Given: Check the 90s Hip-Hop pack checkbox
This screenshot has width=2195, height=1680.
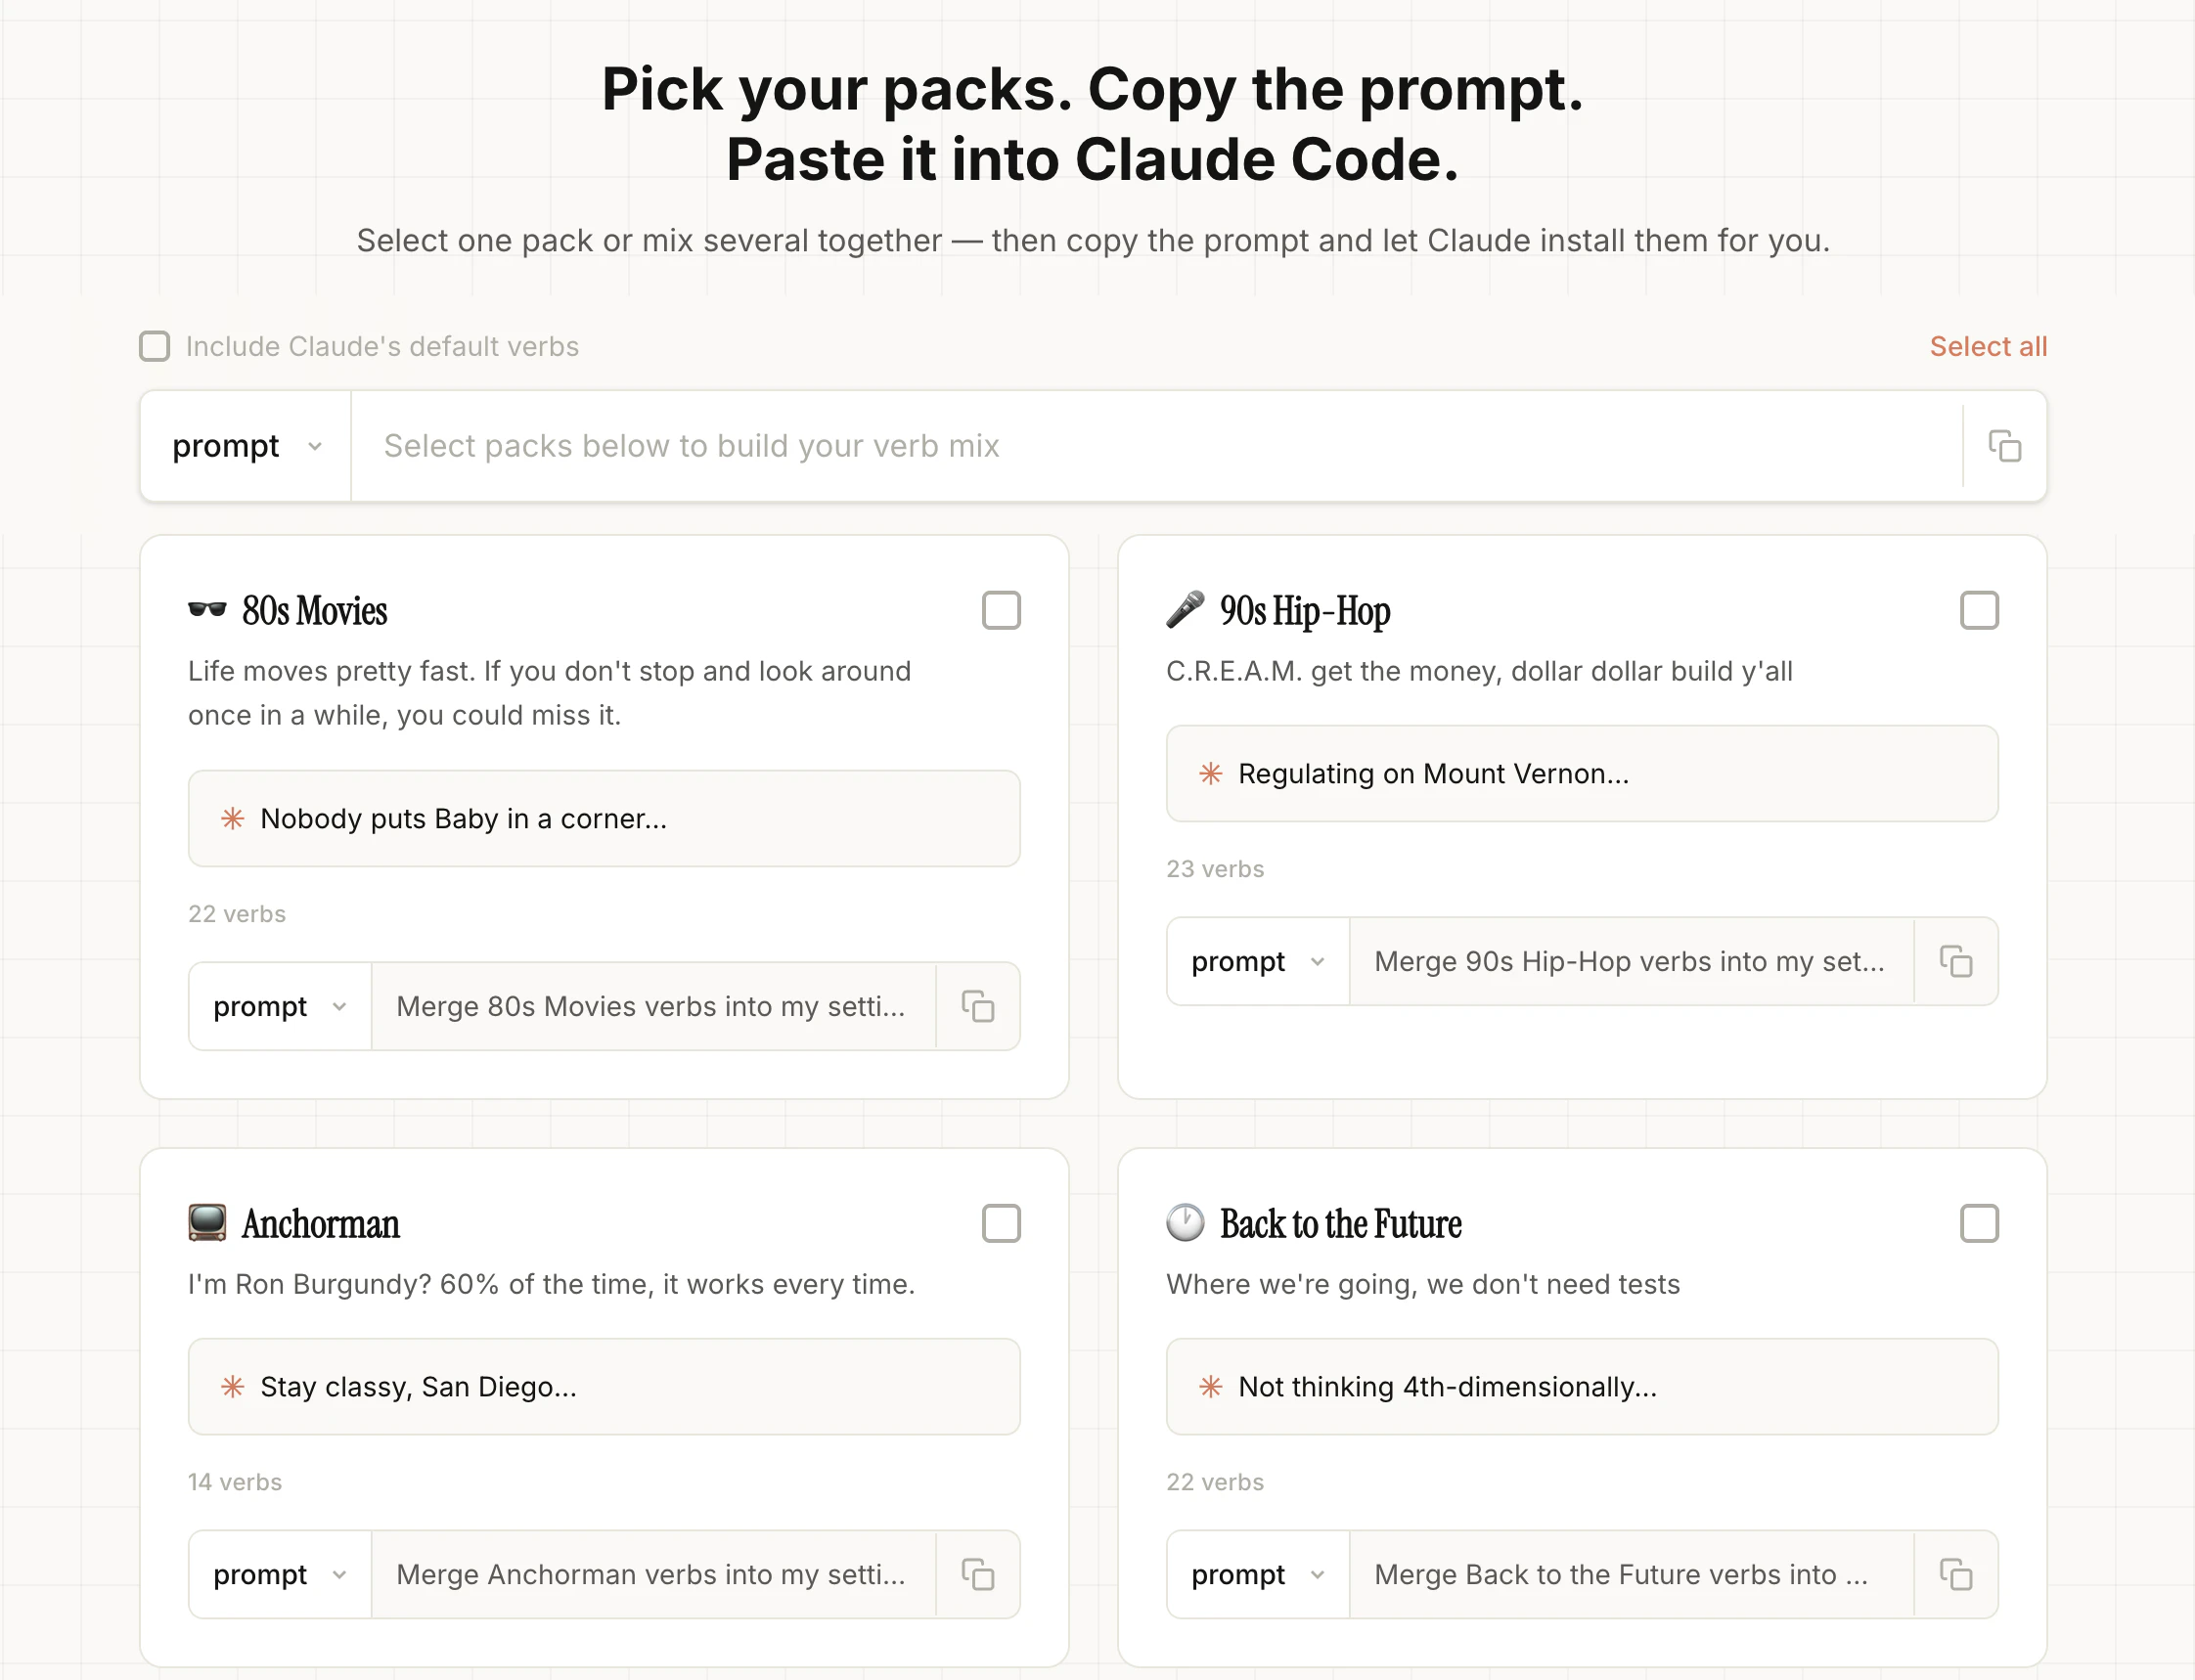Looking at the screenshot, I should pyautogui.click(x=1978, y=610).
